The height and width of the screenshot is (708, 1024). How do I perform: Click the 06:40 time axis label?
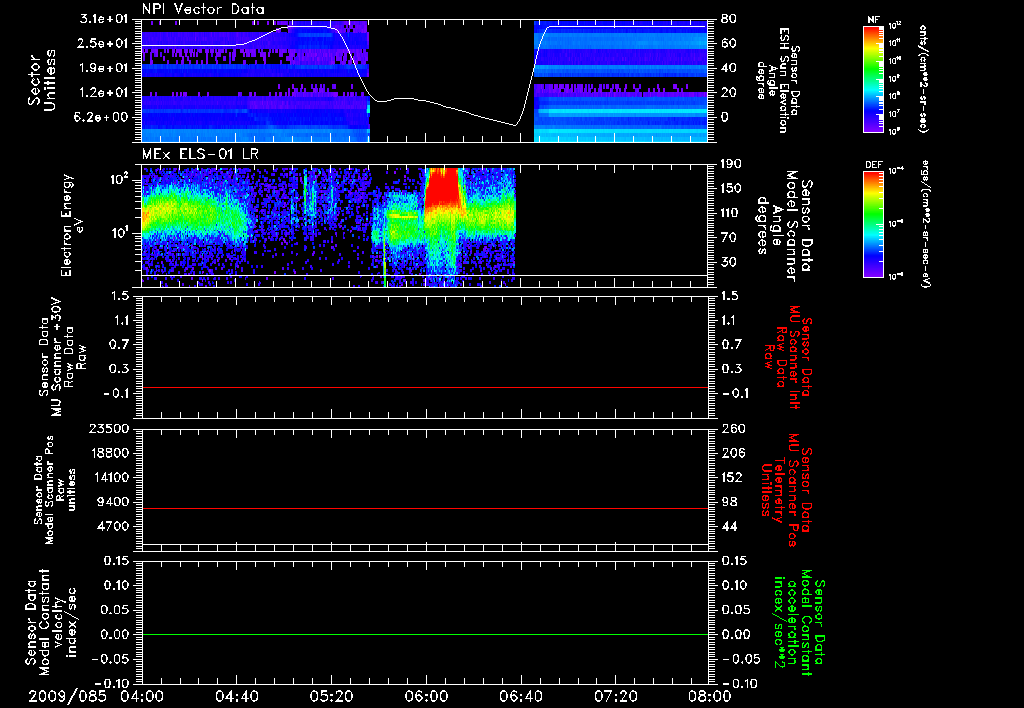(x=520, y=696)
